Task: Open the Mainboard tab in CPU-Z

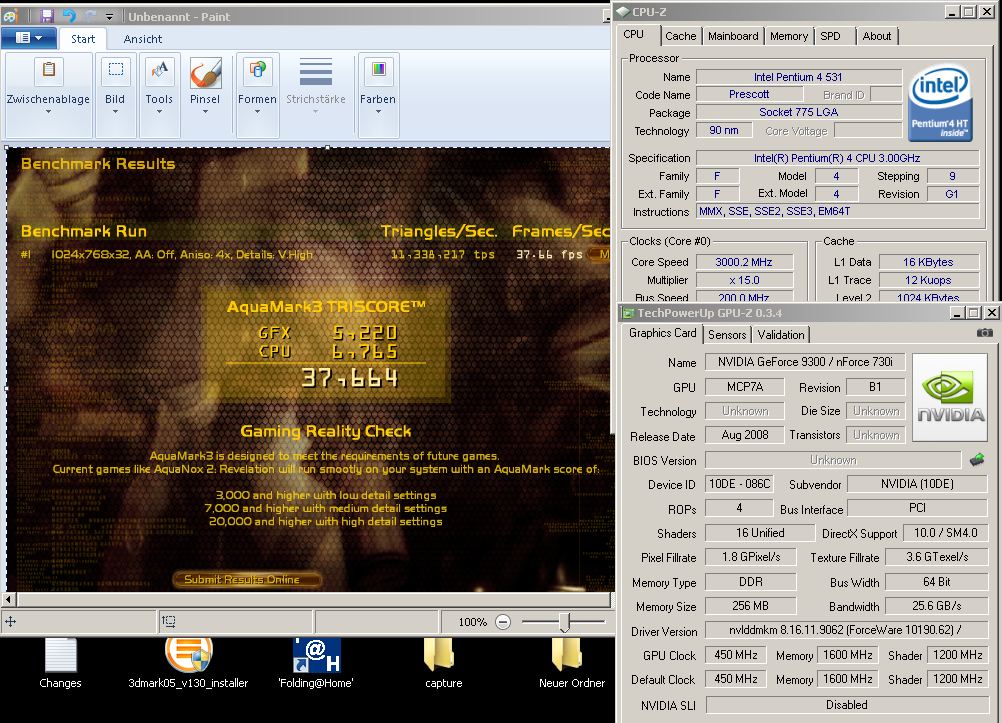Action: click(733, 36)
